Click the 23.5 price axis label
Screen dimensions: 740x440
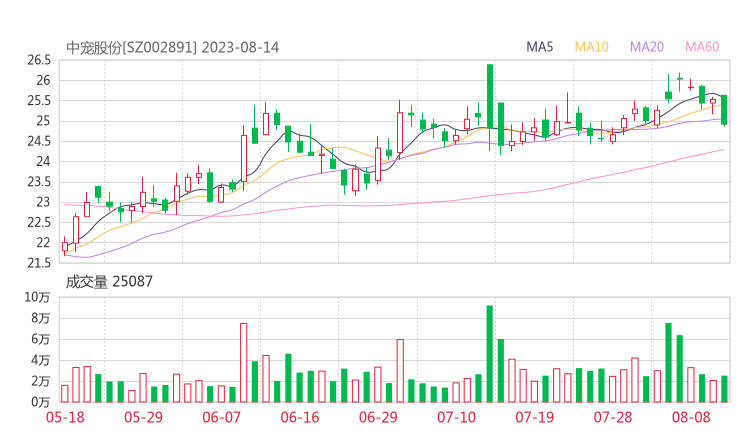point(39,182)
